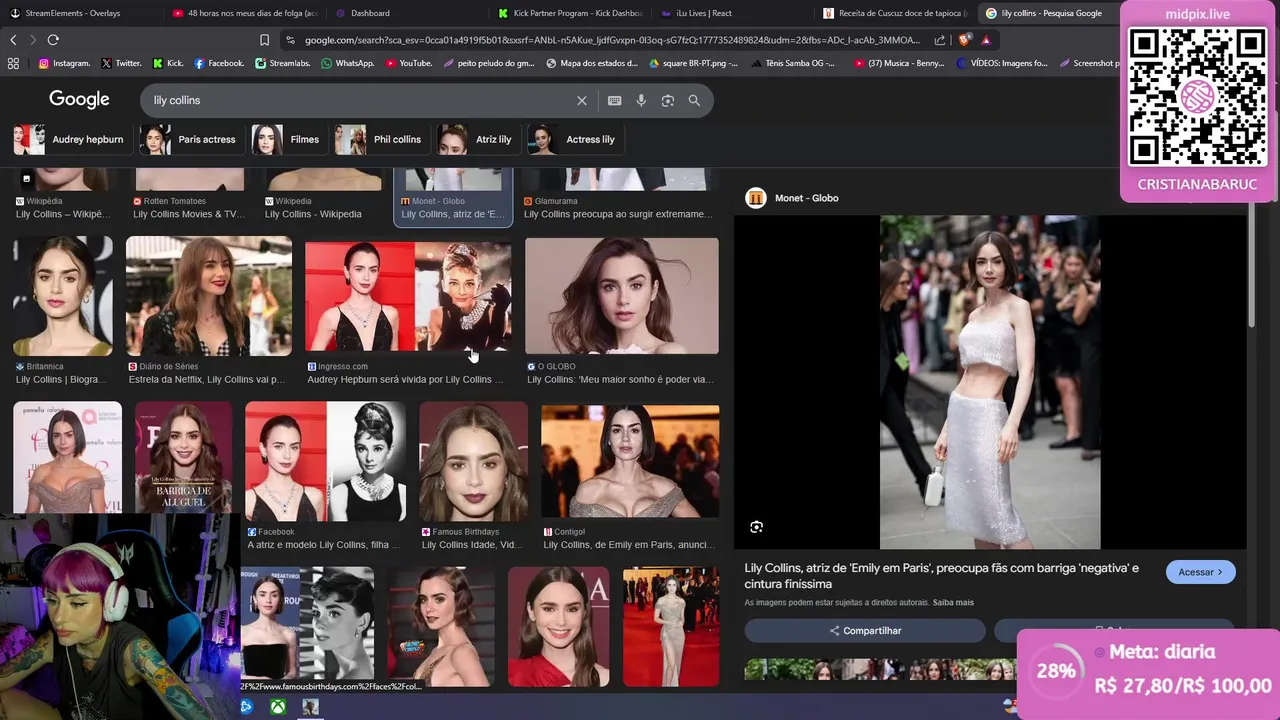Viewport: 1280px width, 720px height.
Task: Switch to the Dashboard browser tab
Action: point(405,13)
